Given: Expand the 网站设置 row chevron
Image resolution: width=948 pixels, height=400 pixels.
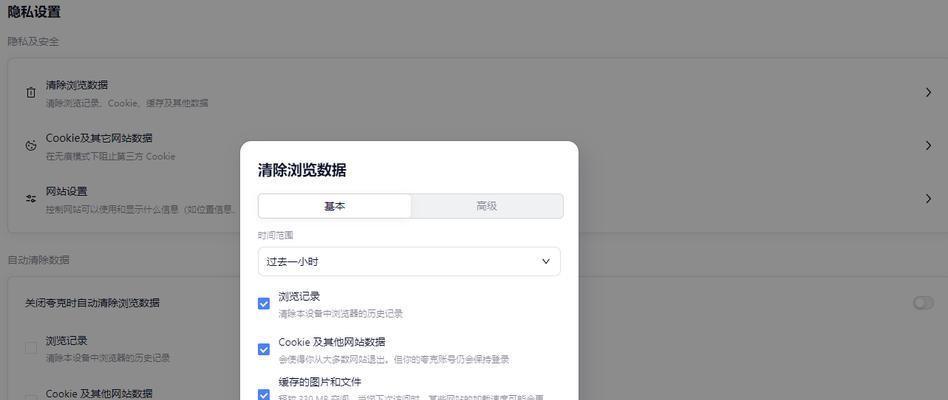Looking at the screenshot, I should [928, 199].
